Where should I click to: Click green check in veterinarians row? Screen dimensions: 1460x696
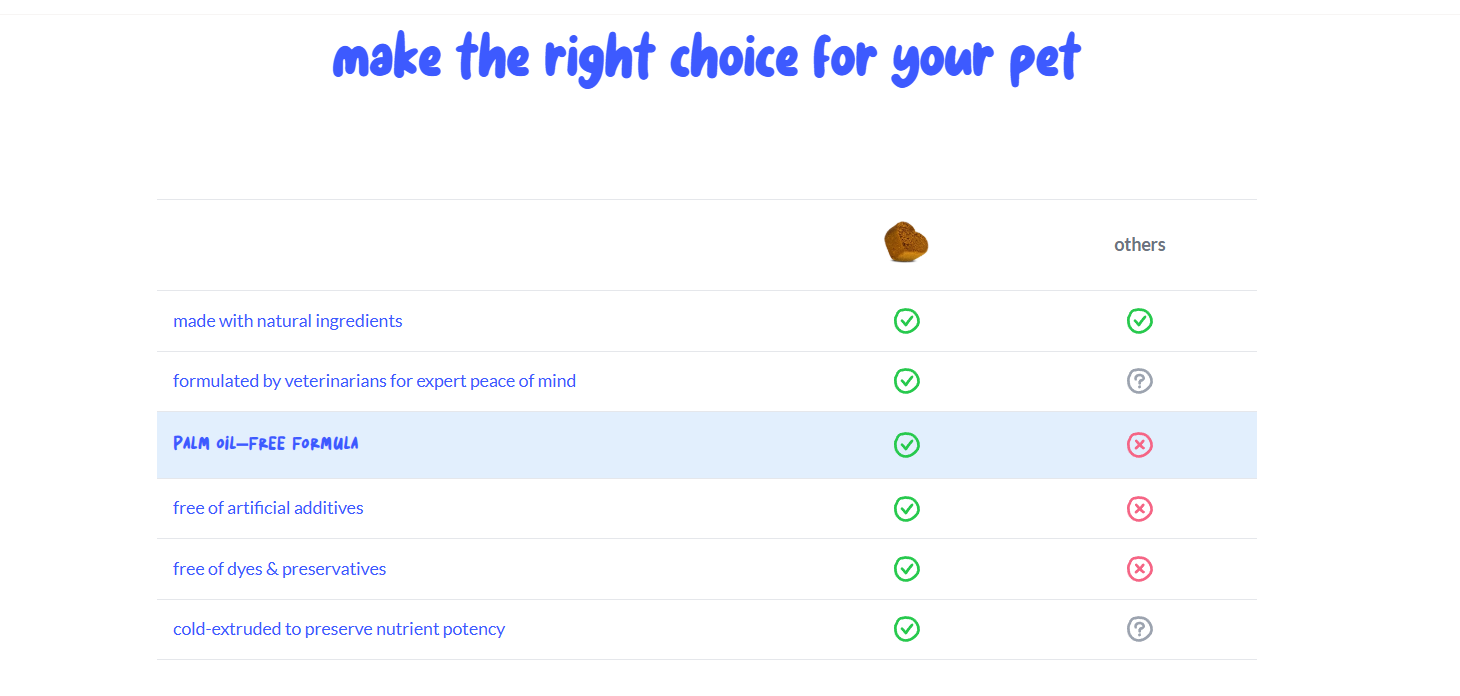[907, 381]
